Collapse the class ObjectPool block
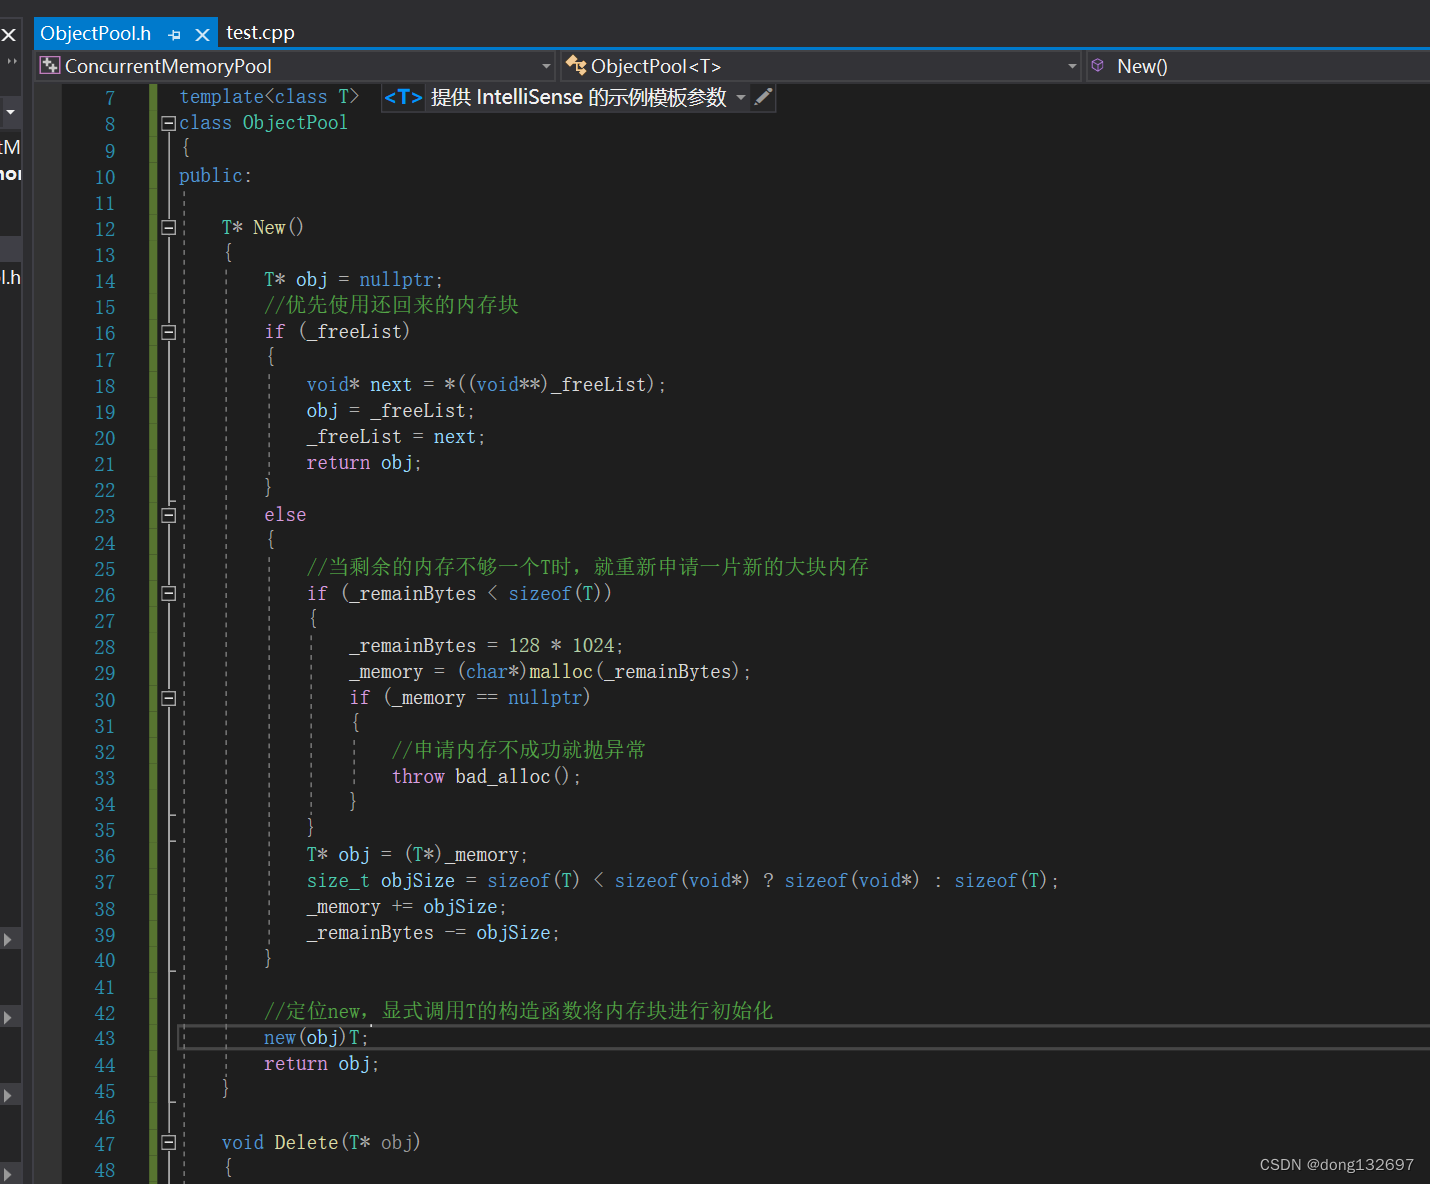 click(x=169, y=124)
